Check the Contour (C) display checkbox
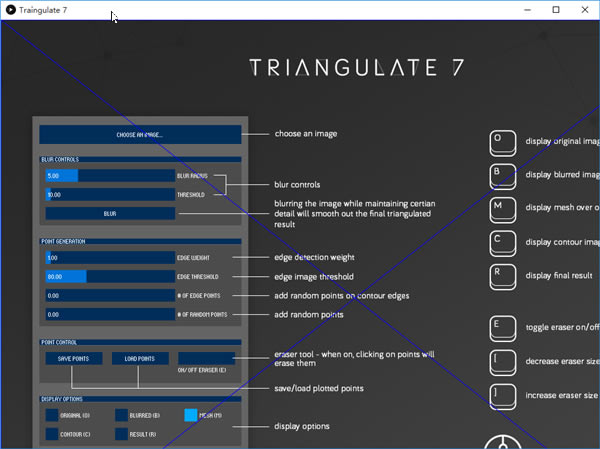 pos(52,434)
